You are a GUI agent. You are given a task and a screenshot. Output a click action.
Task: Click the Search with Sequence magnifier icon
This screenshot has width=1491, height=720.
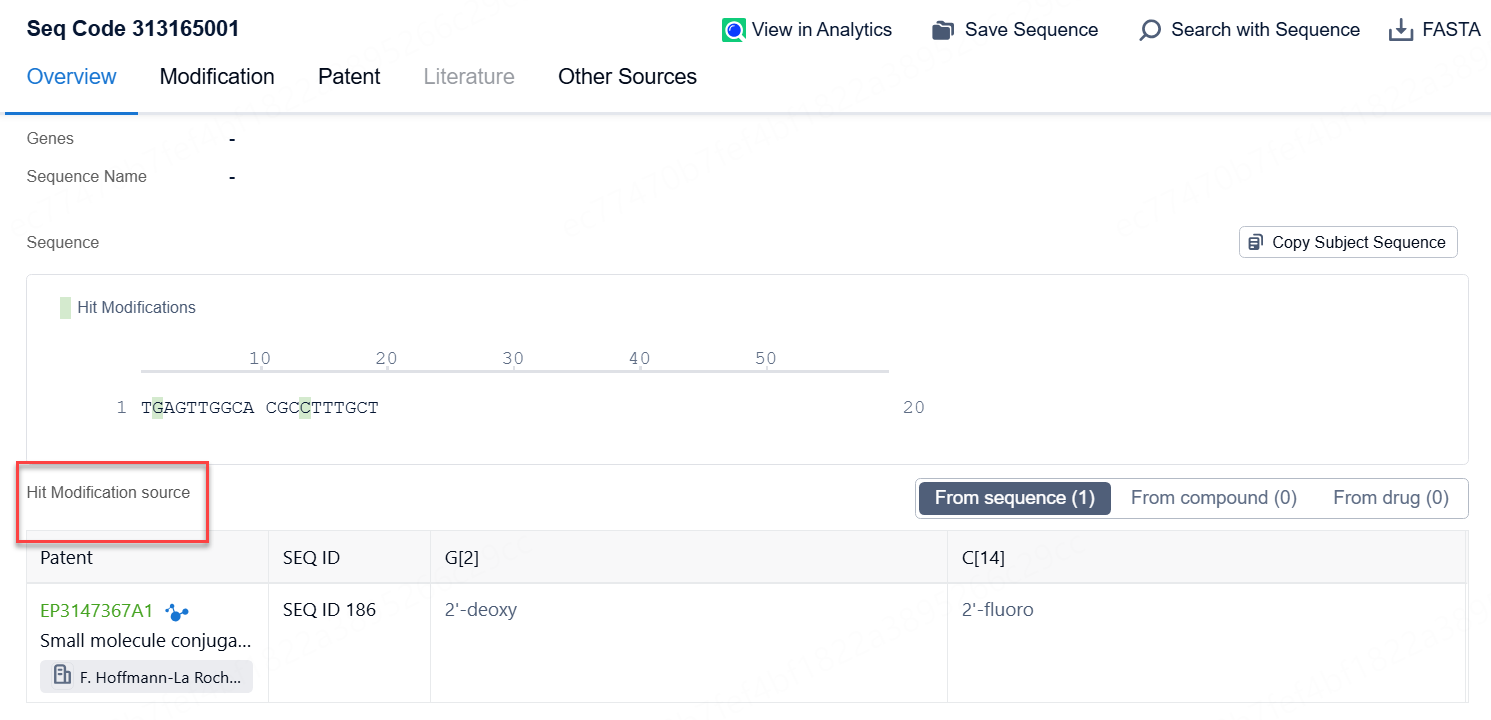pos(1150,30)
